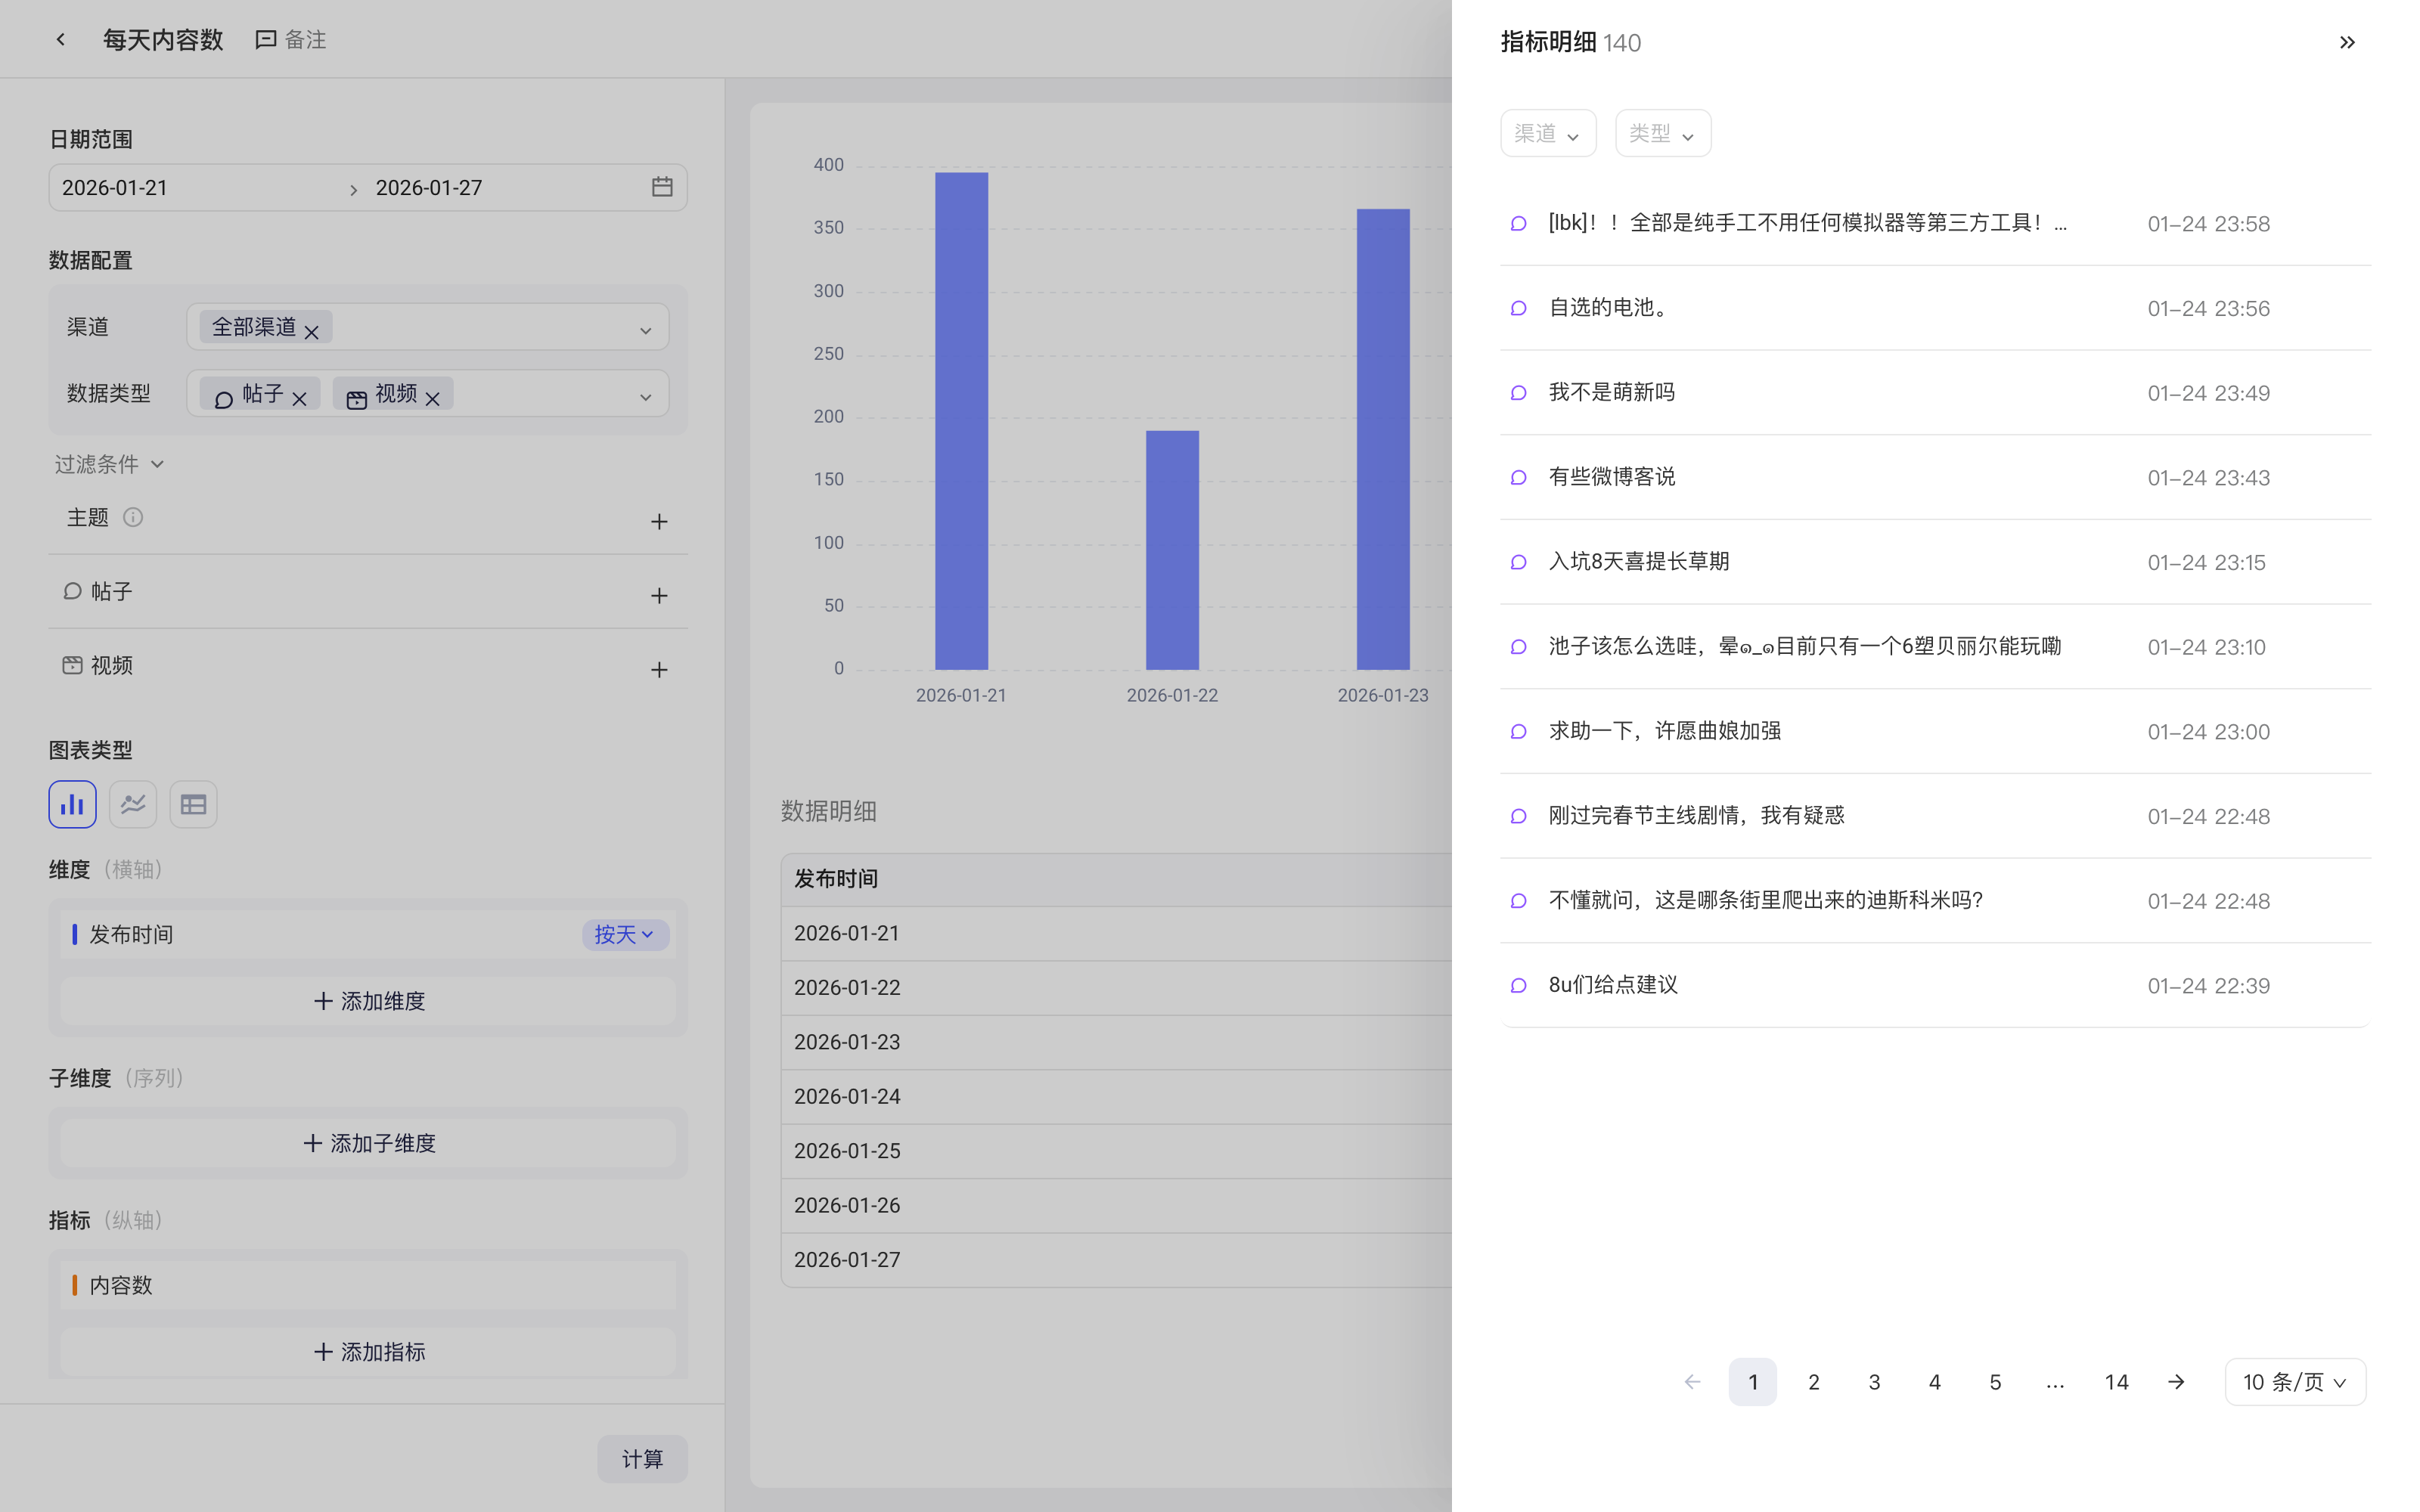
Task: Select the bar chart type
Action: pos(72,804)
